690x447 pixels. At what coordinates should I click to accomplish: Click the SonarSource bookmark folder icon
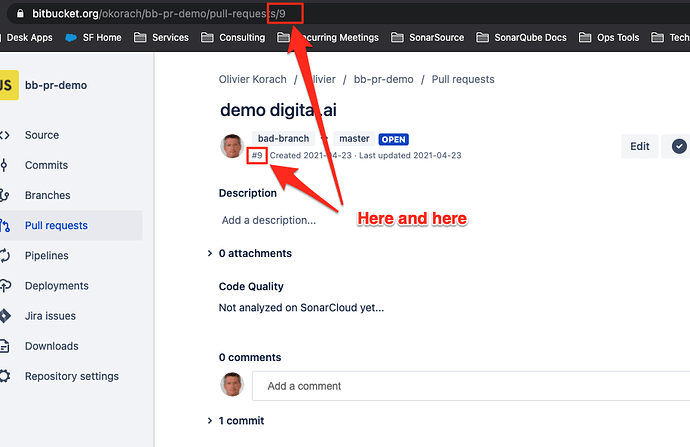[x=397, y=37]
